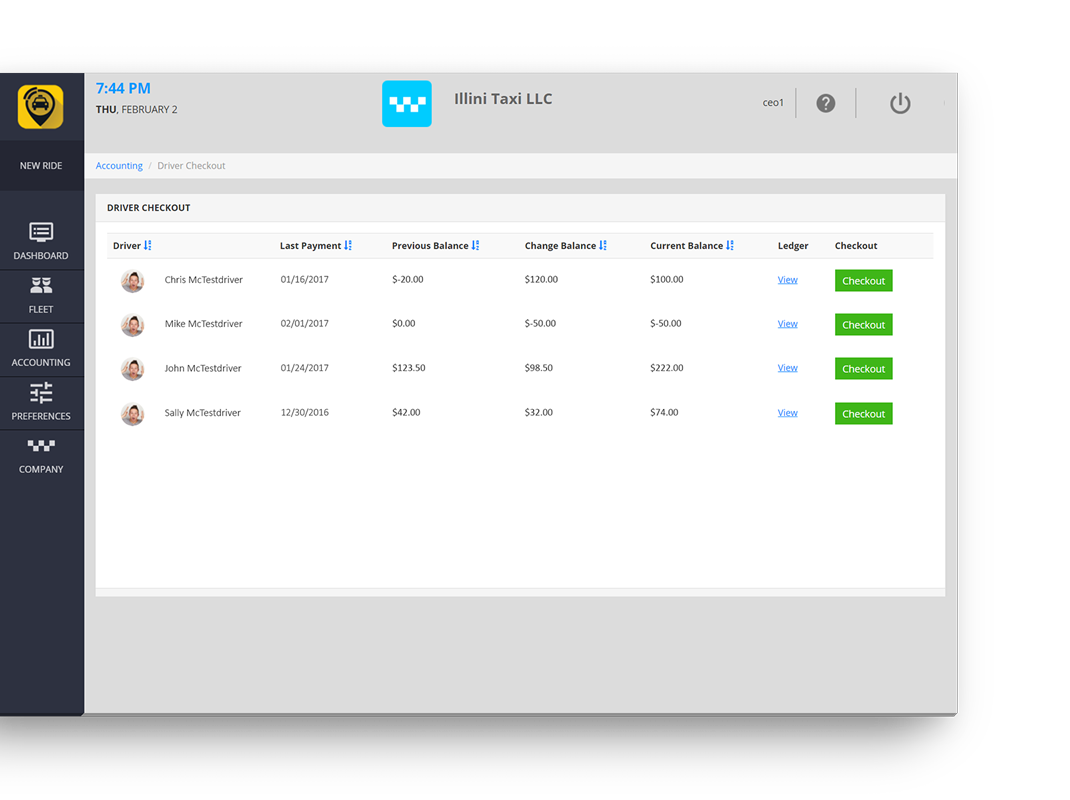Select the name John McTestdriver

tap(203, 369)
